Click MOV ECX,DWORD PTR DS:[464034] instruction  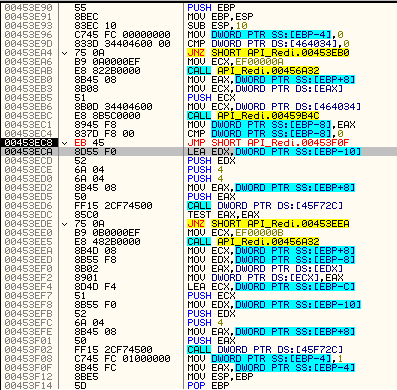274,106
